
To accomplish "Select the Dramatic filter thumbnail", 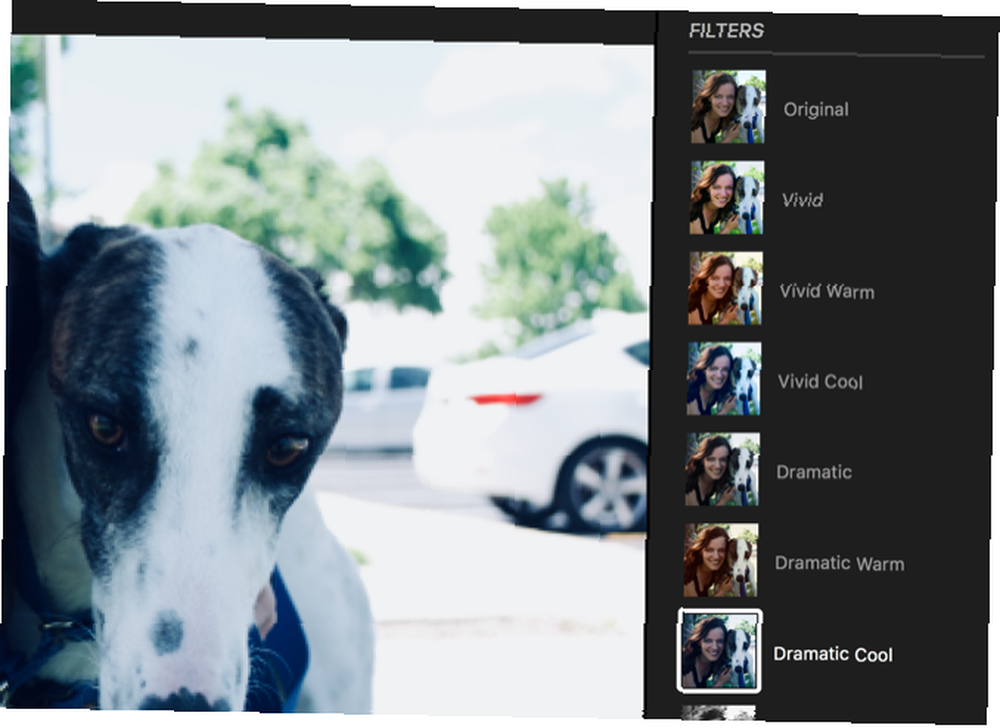I will pos(723,469).
